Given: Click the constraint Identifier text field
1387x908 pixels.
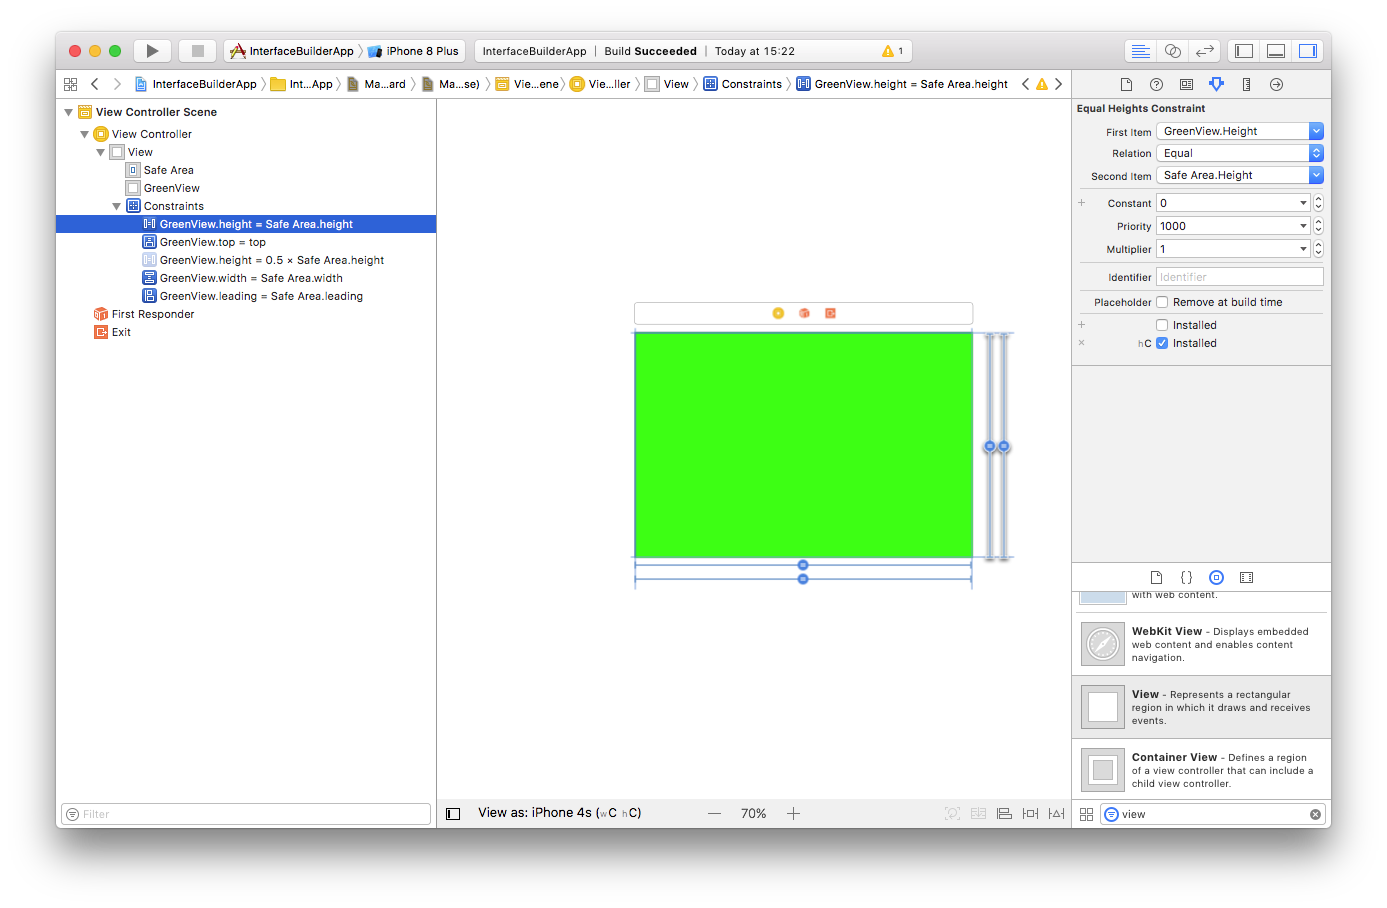Looking at the screenshot, I should [x=1239, y=277].
